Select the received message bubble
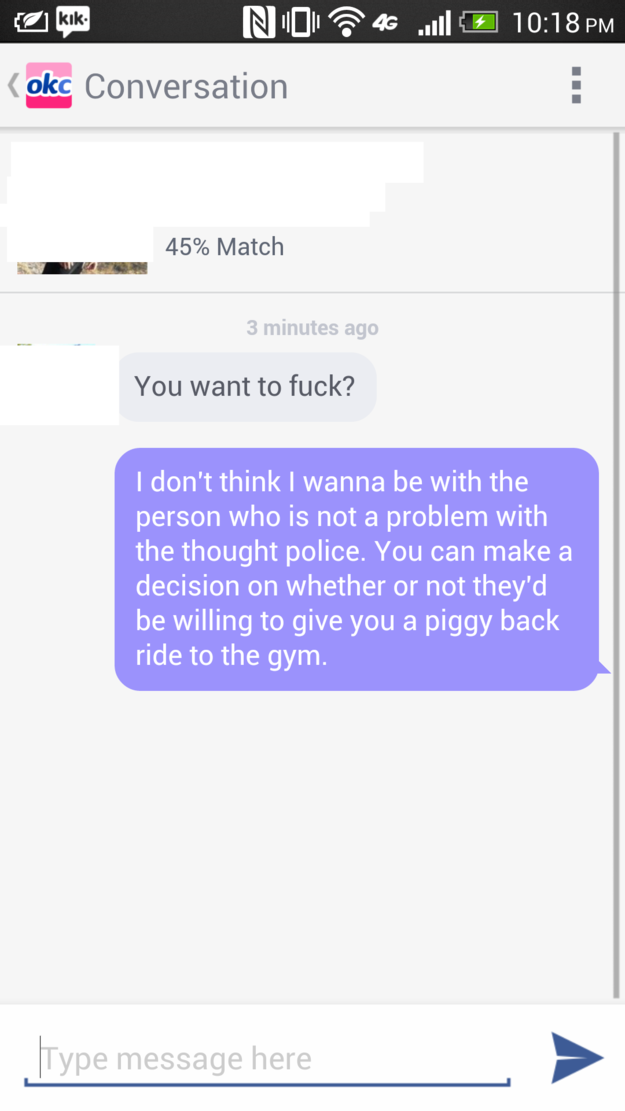The height and width of the screenshot is (1111, 625). click(x=247, y=387)
